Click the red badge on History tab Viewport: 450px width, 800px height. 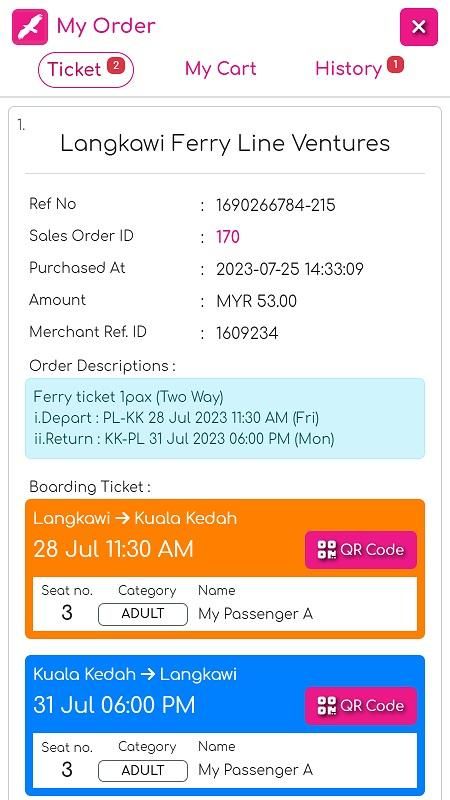[395, 64]
